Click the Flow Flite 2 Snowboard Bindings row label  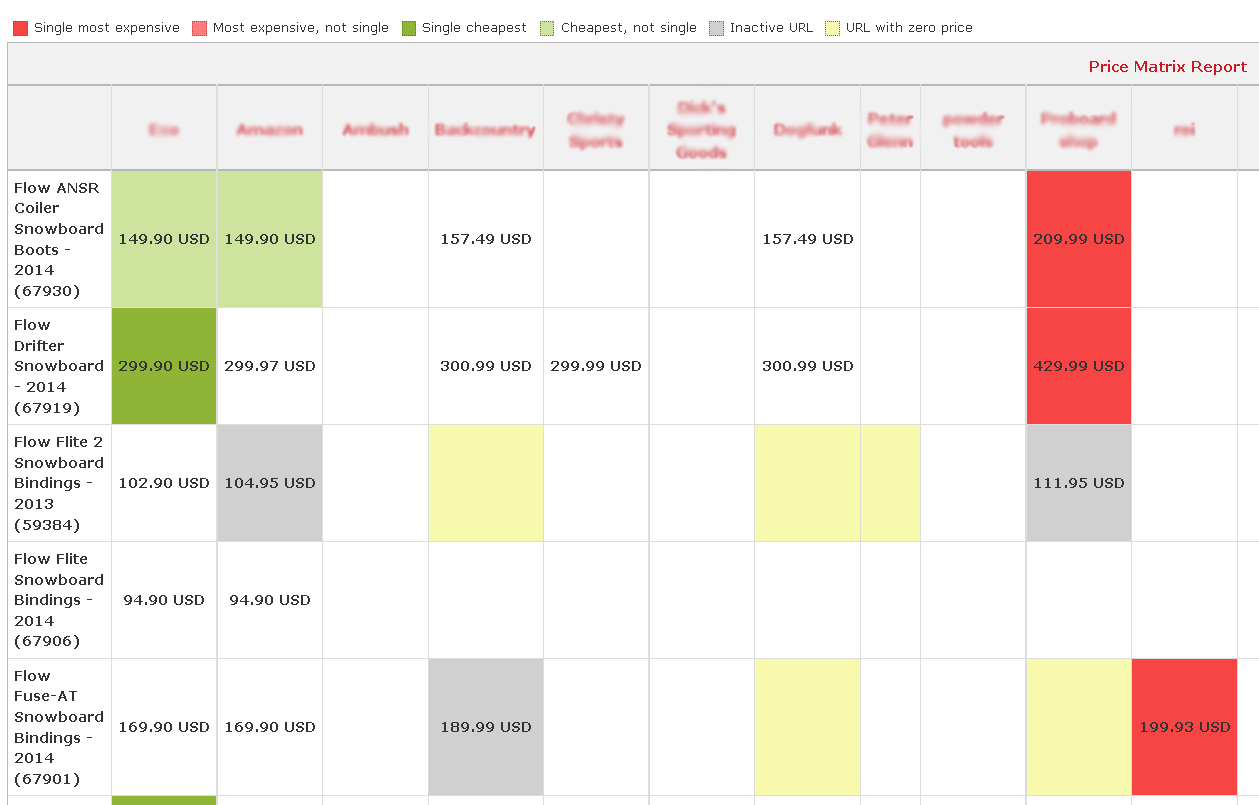point(59,483)
